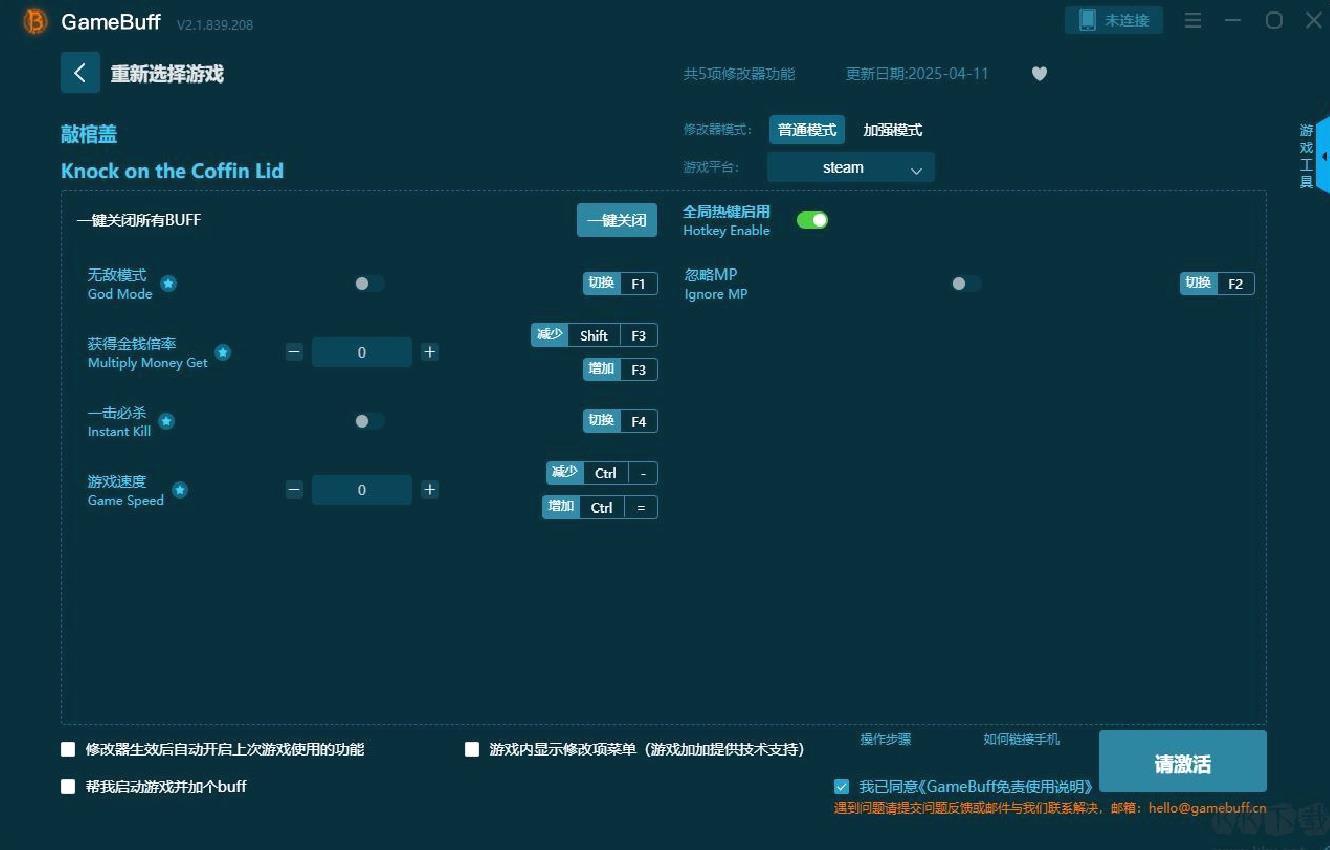Click the back arrow to reselect game

[x=80, y=73]
